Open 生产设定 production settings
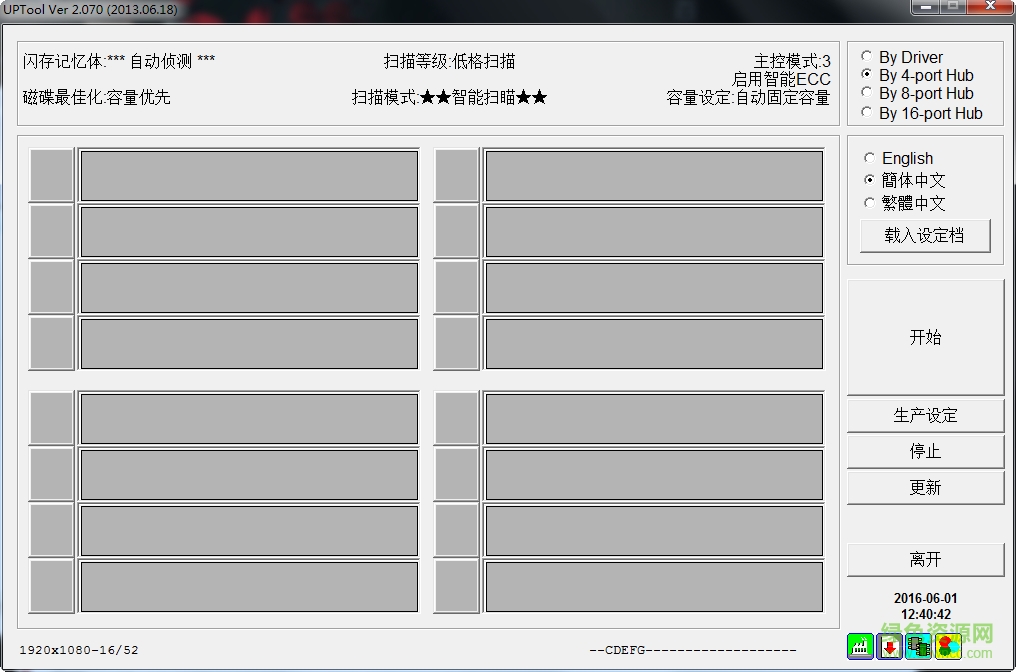 point(924,415)
